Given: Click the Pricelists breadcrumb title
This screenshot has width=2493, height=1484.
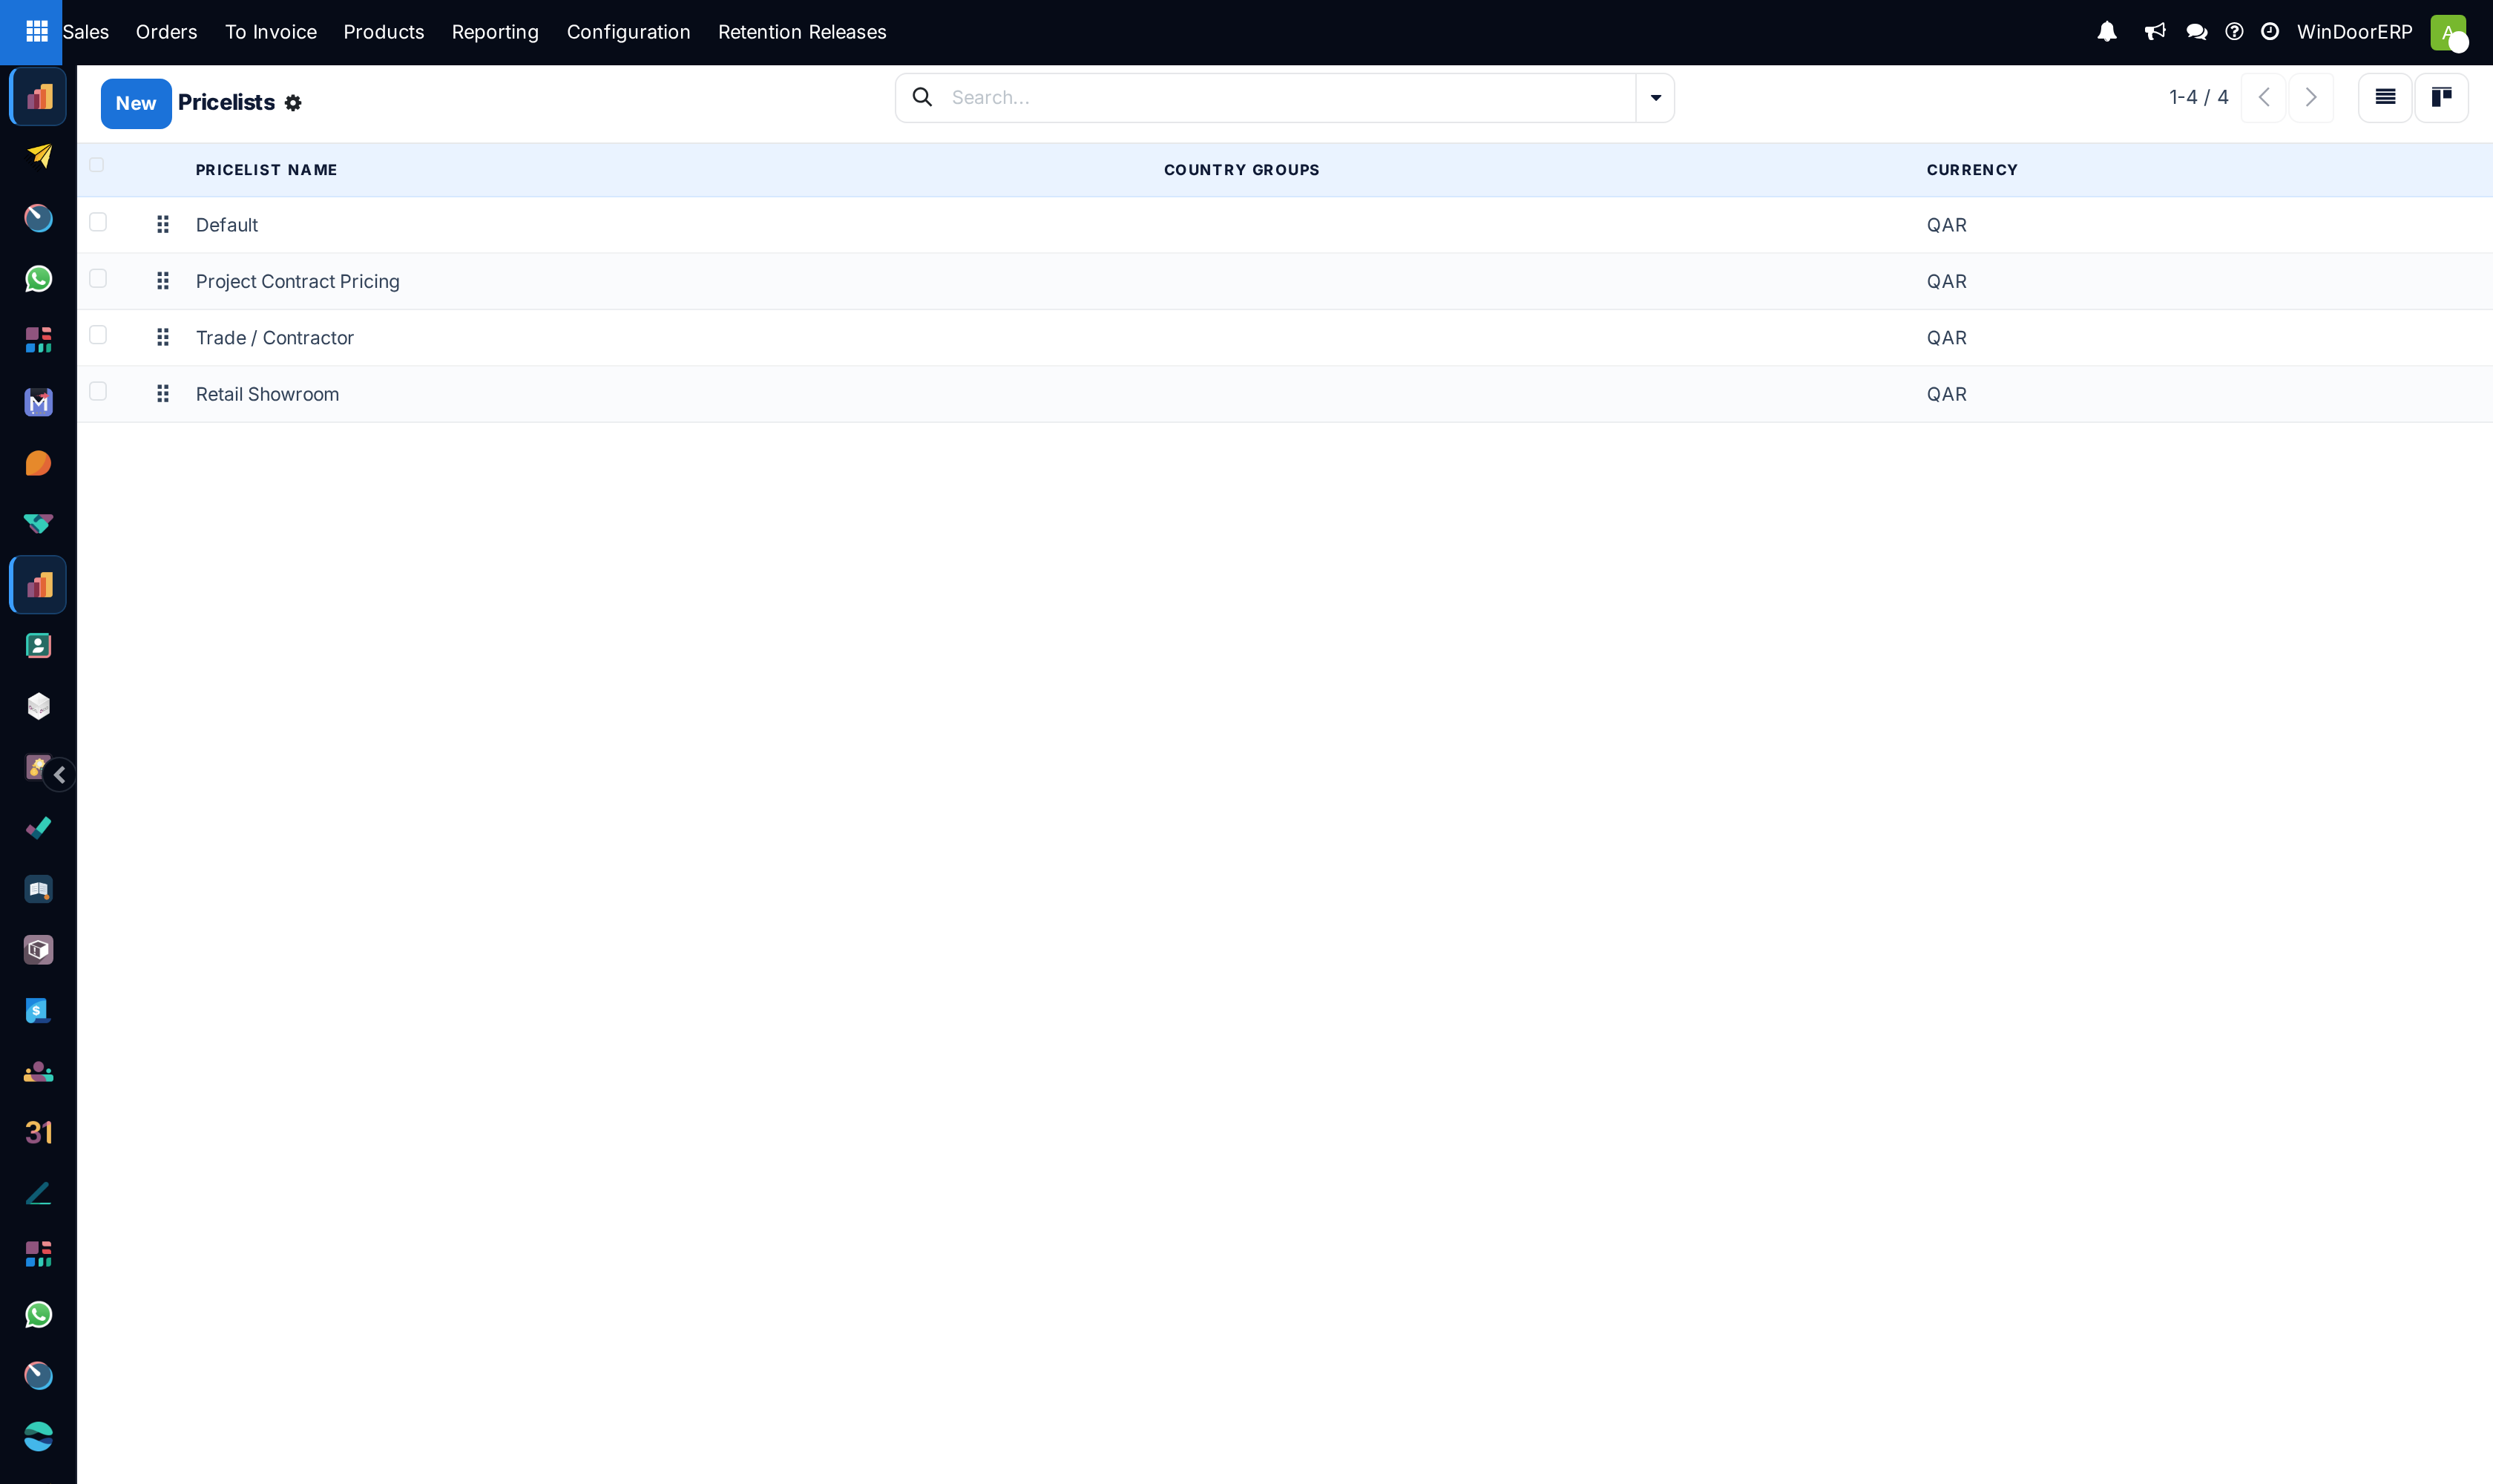Looking at the screenshot, I should [x=226, y=103].
